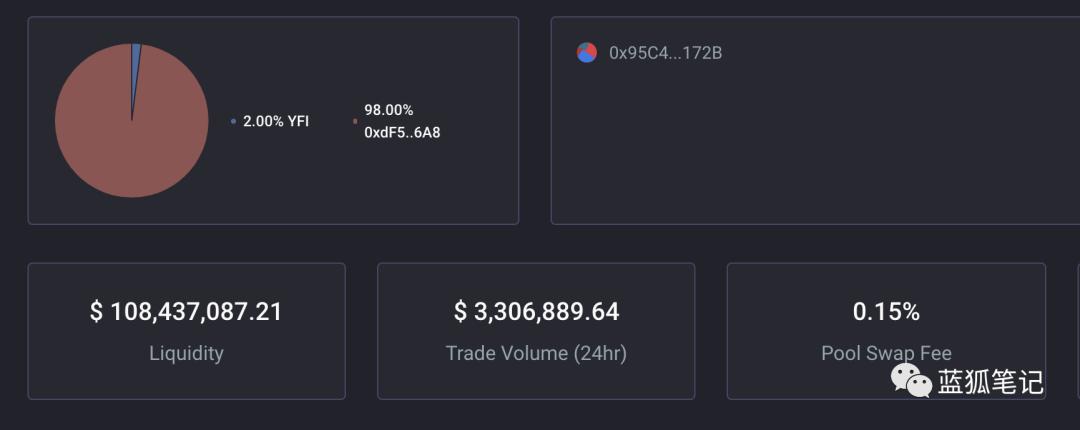Open the 0x95C4...172B pool address
This screenshot has height=430, width=1080.
click(665, 53)
